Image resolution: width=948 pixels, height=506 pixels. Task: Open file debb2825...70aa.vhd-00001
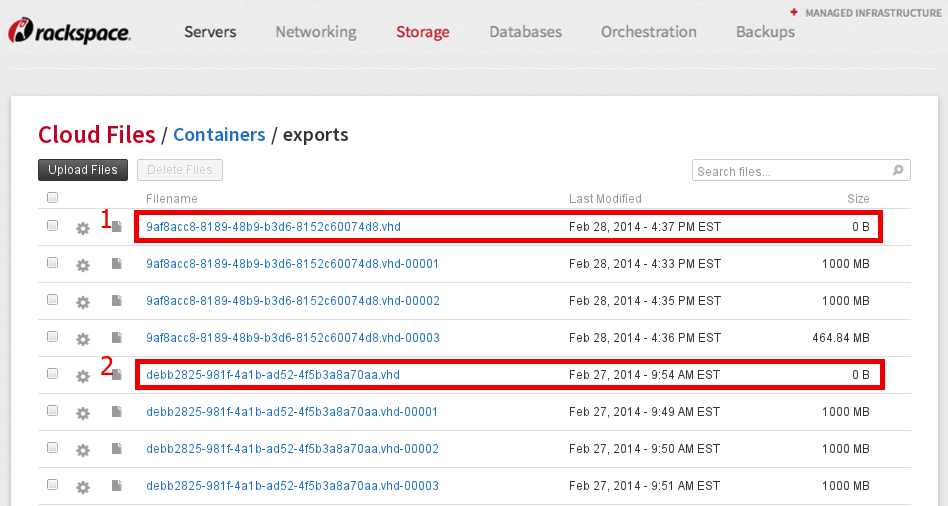point(291,412)
